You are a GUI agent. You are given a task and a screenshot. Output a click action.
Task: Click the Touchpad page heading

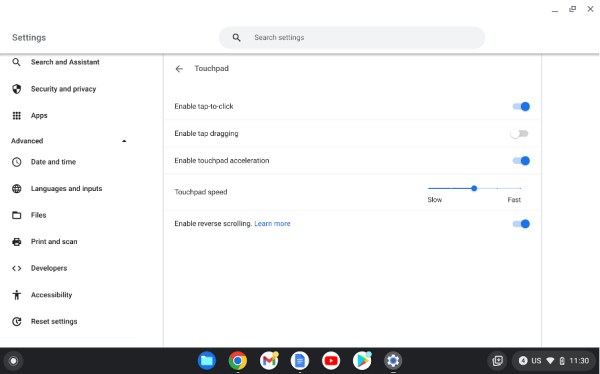(211, 69)
